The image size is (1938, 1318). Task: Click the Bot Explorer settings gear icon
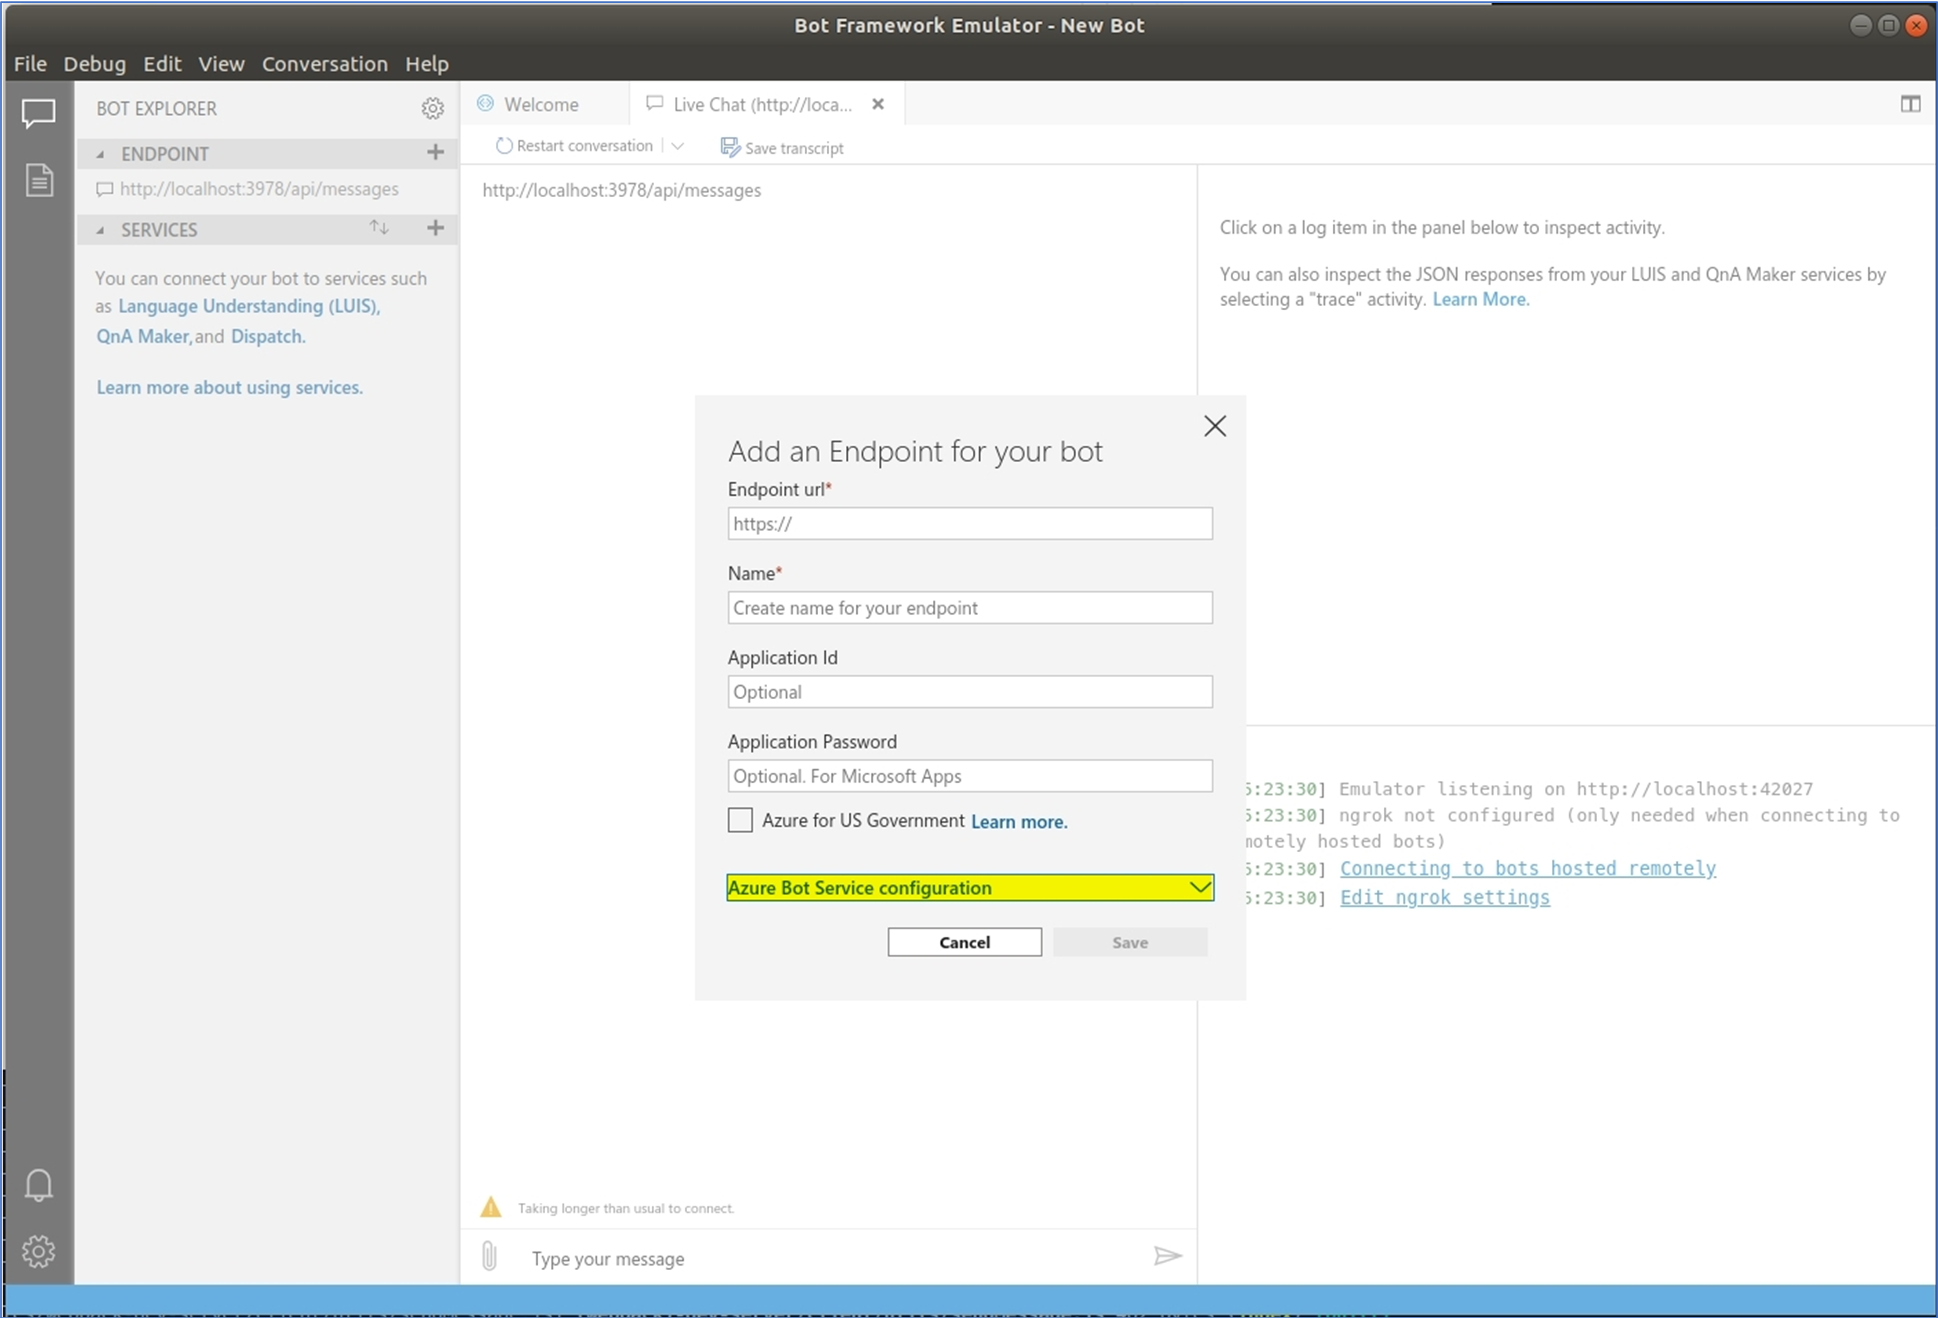tap(432, 108)
